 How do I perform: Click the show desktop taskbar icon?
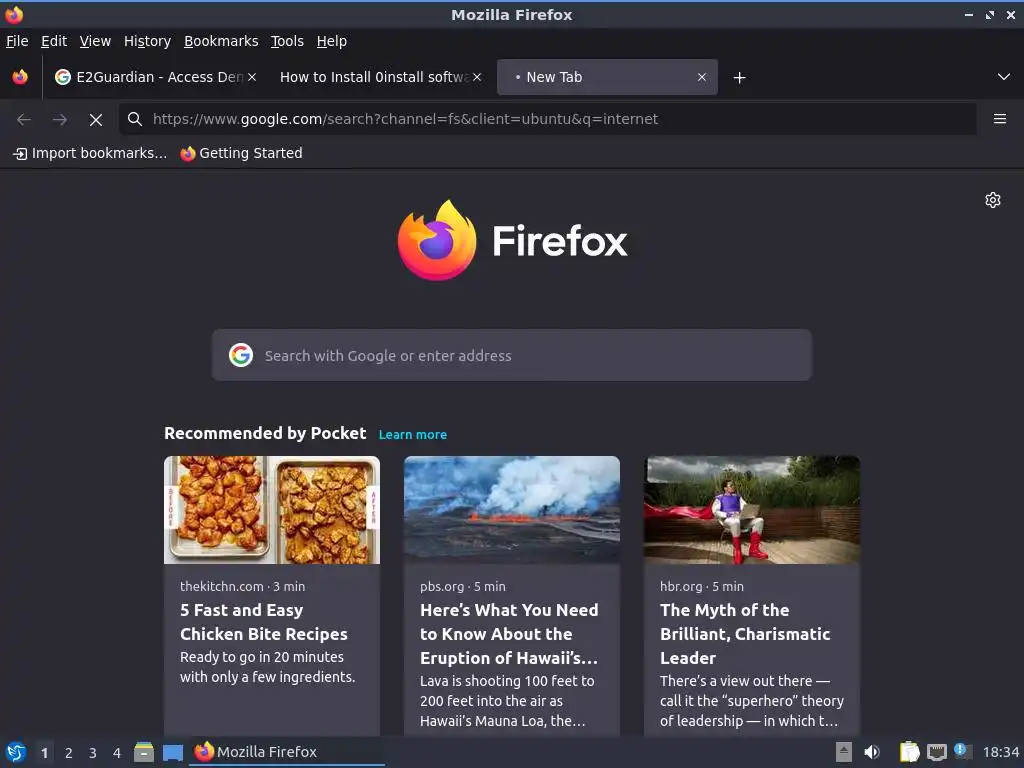(172, 753)
